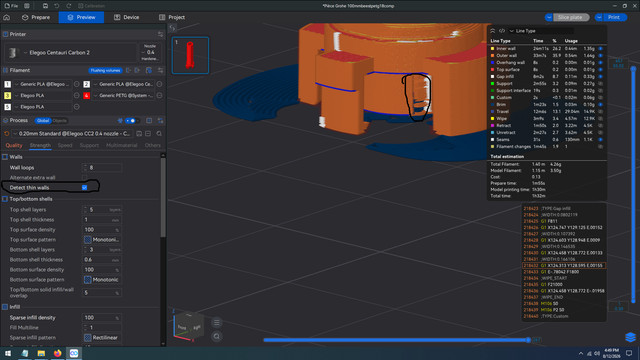The width and height of the screenshot is (640, 360).
Task: Open the Support settings tab
Action: click(89, 145)
